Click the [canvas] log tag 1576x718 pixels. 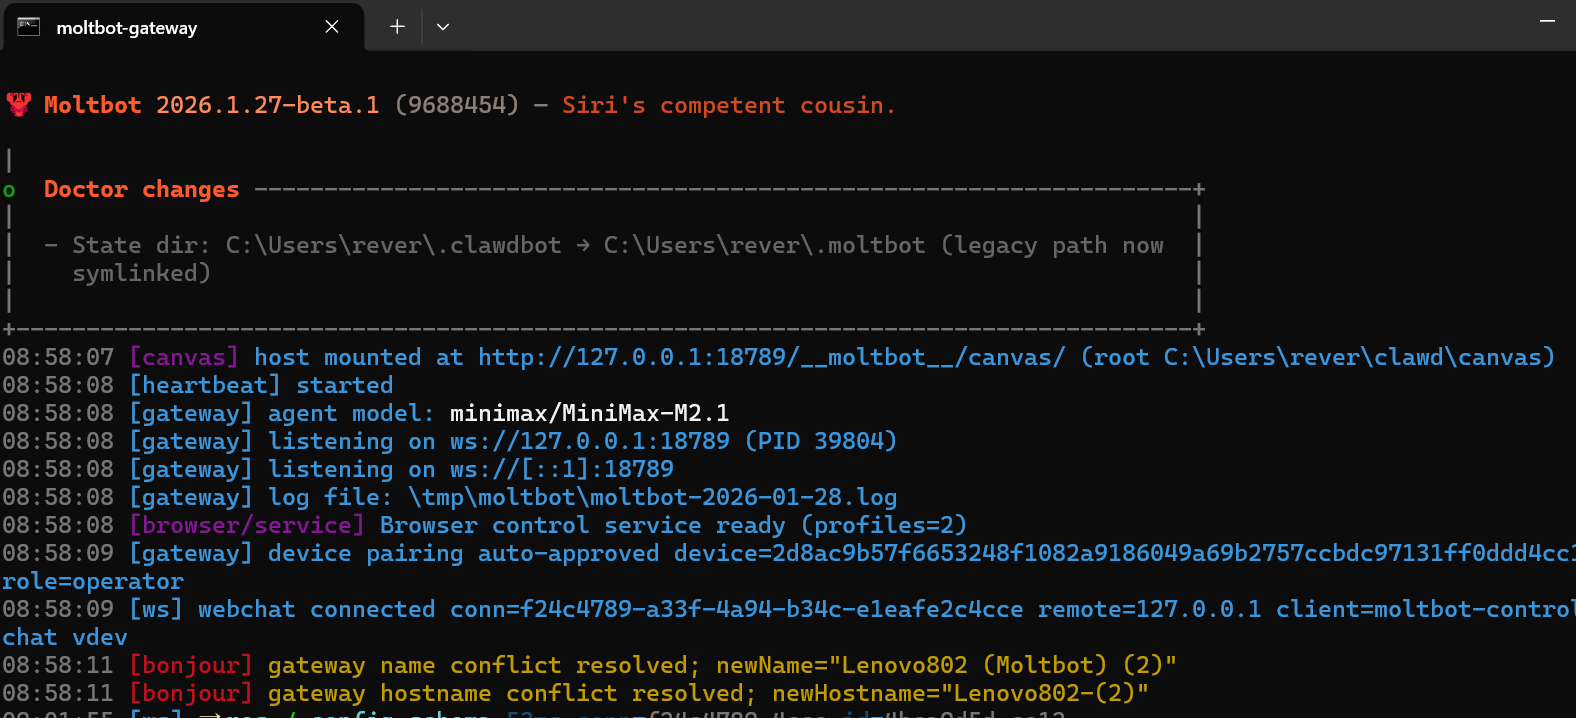tap(184, 357)
